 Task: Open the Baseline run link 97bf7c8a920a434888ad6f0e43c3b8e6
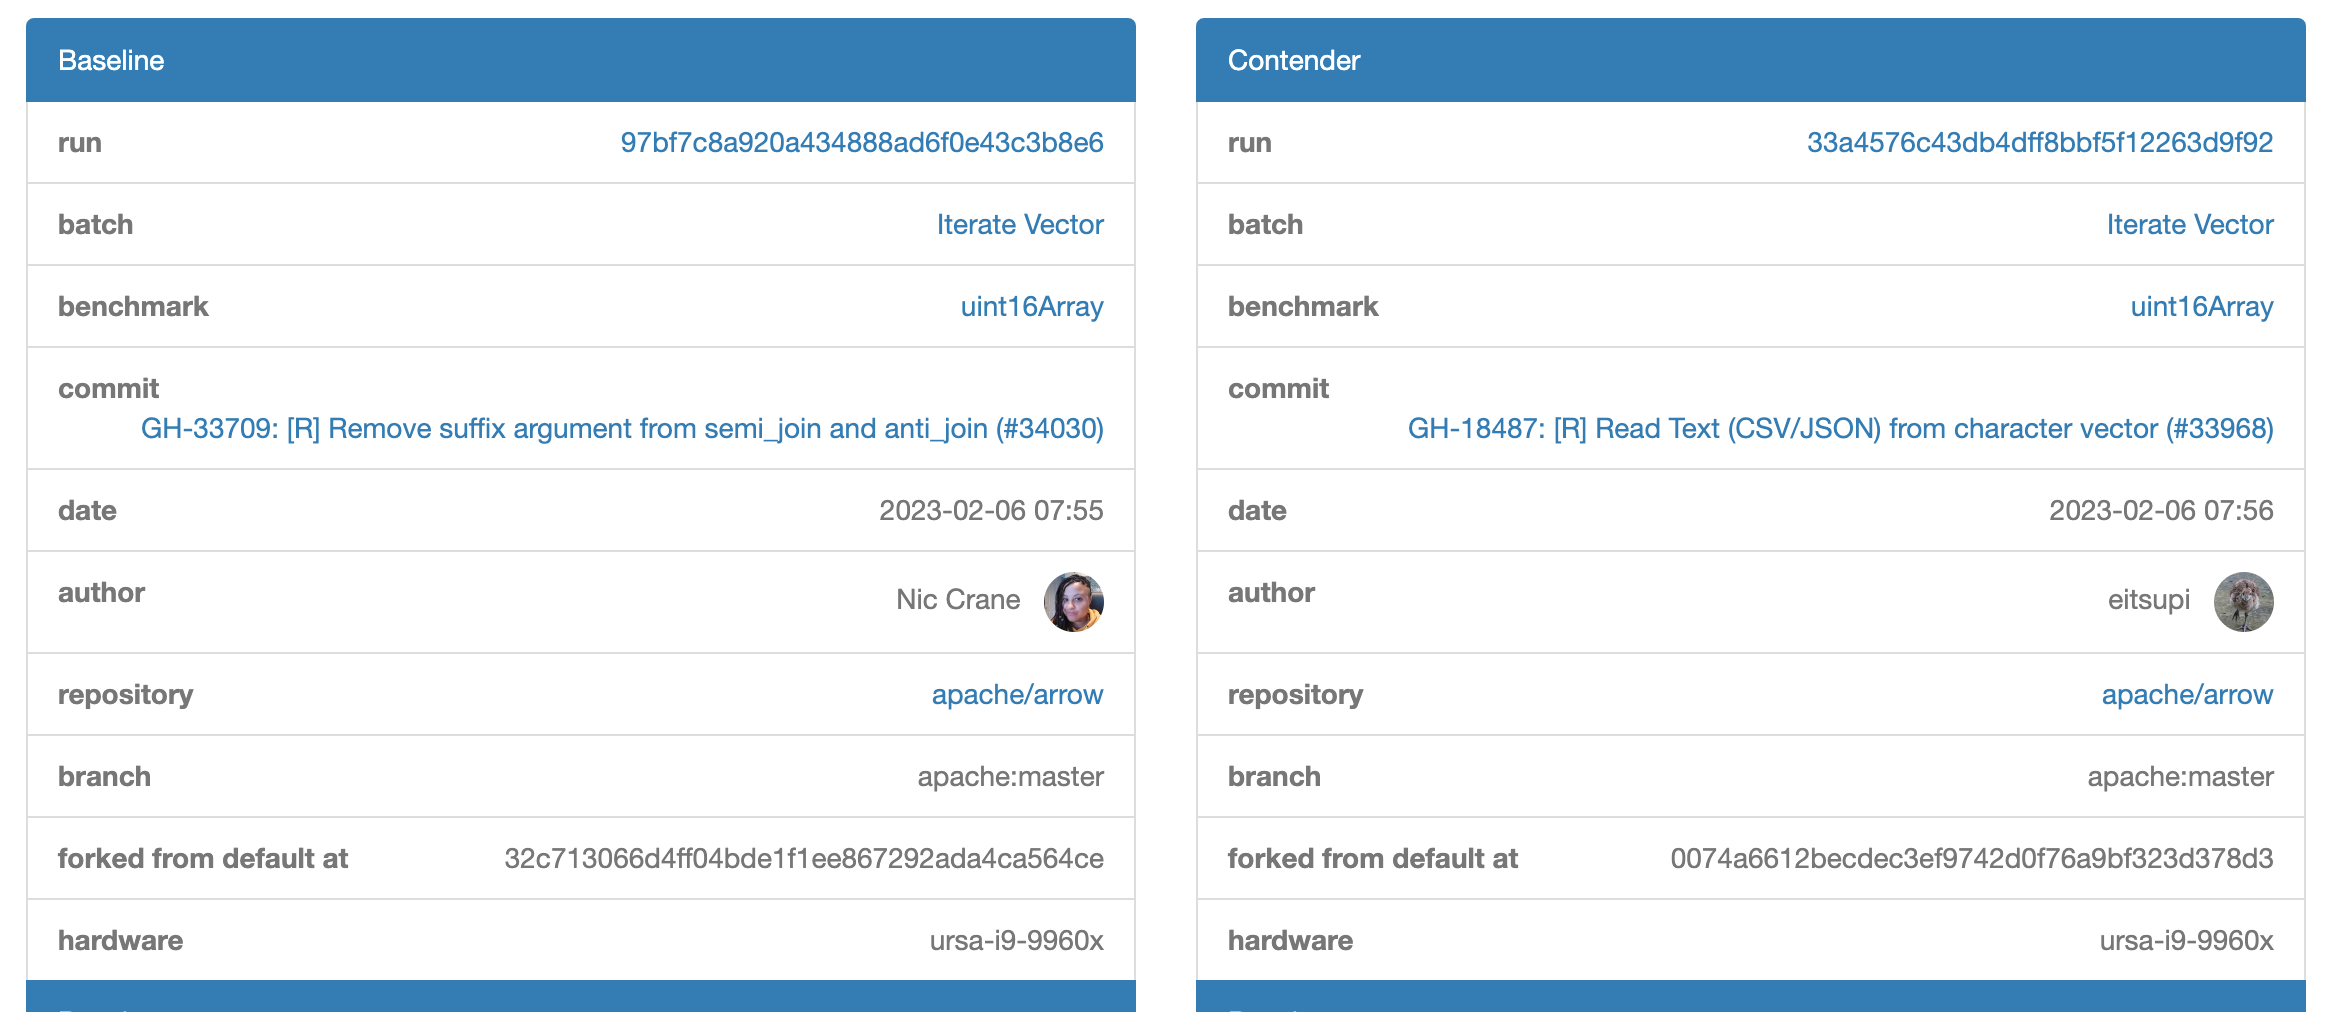(862, 142)
